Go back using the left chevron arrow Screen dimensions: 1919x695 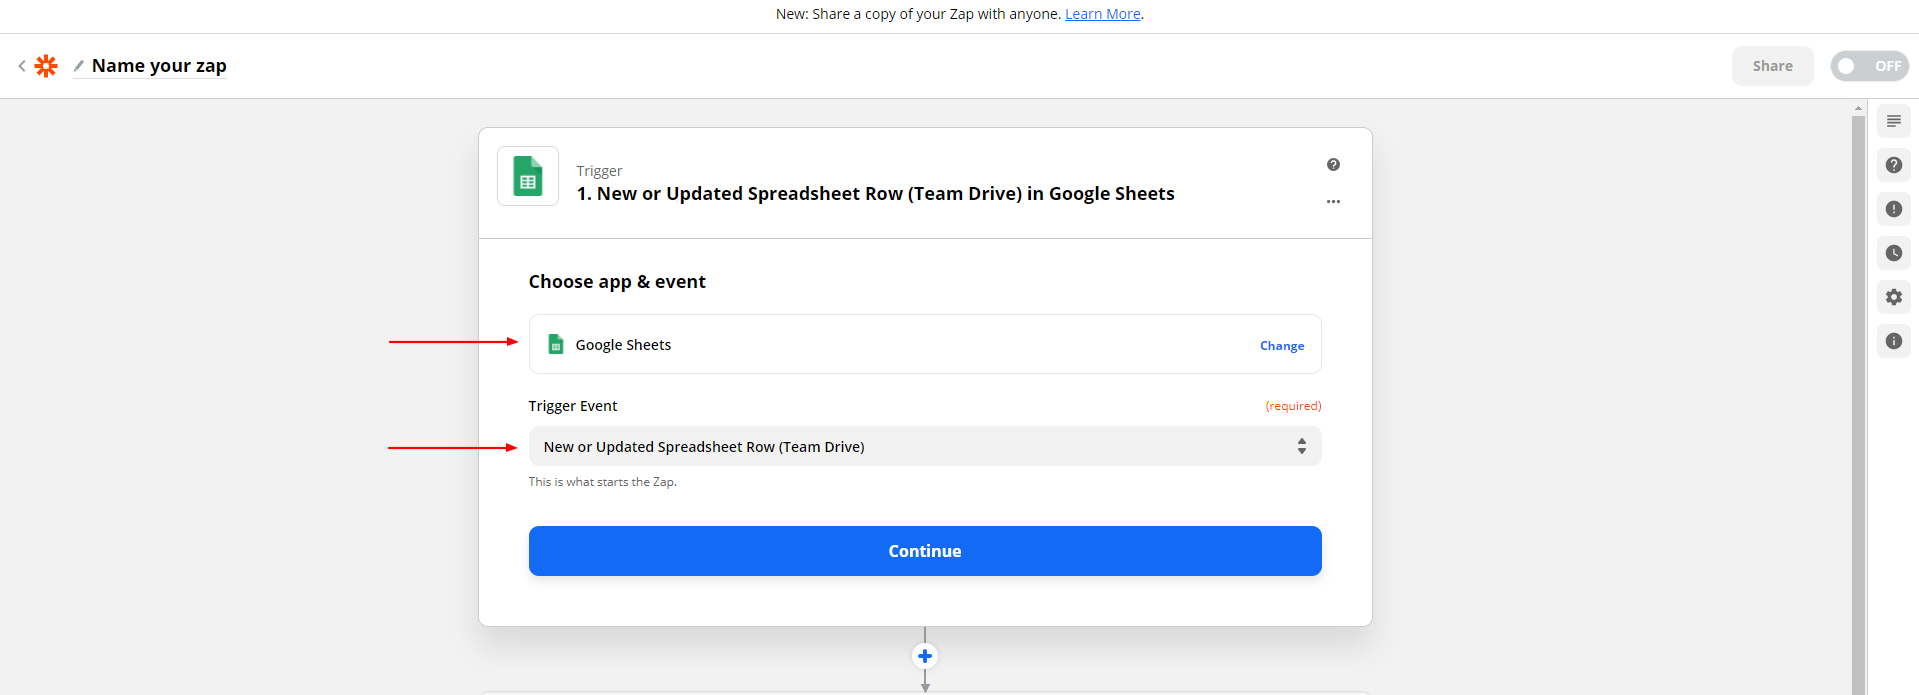(x=22, y=66)
